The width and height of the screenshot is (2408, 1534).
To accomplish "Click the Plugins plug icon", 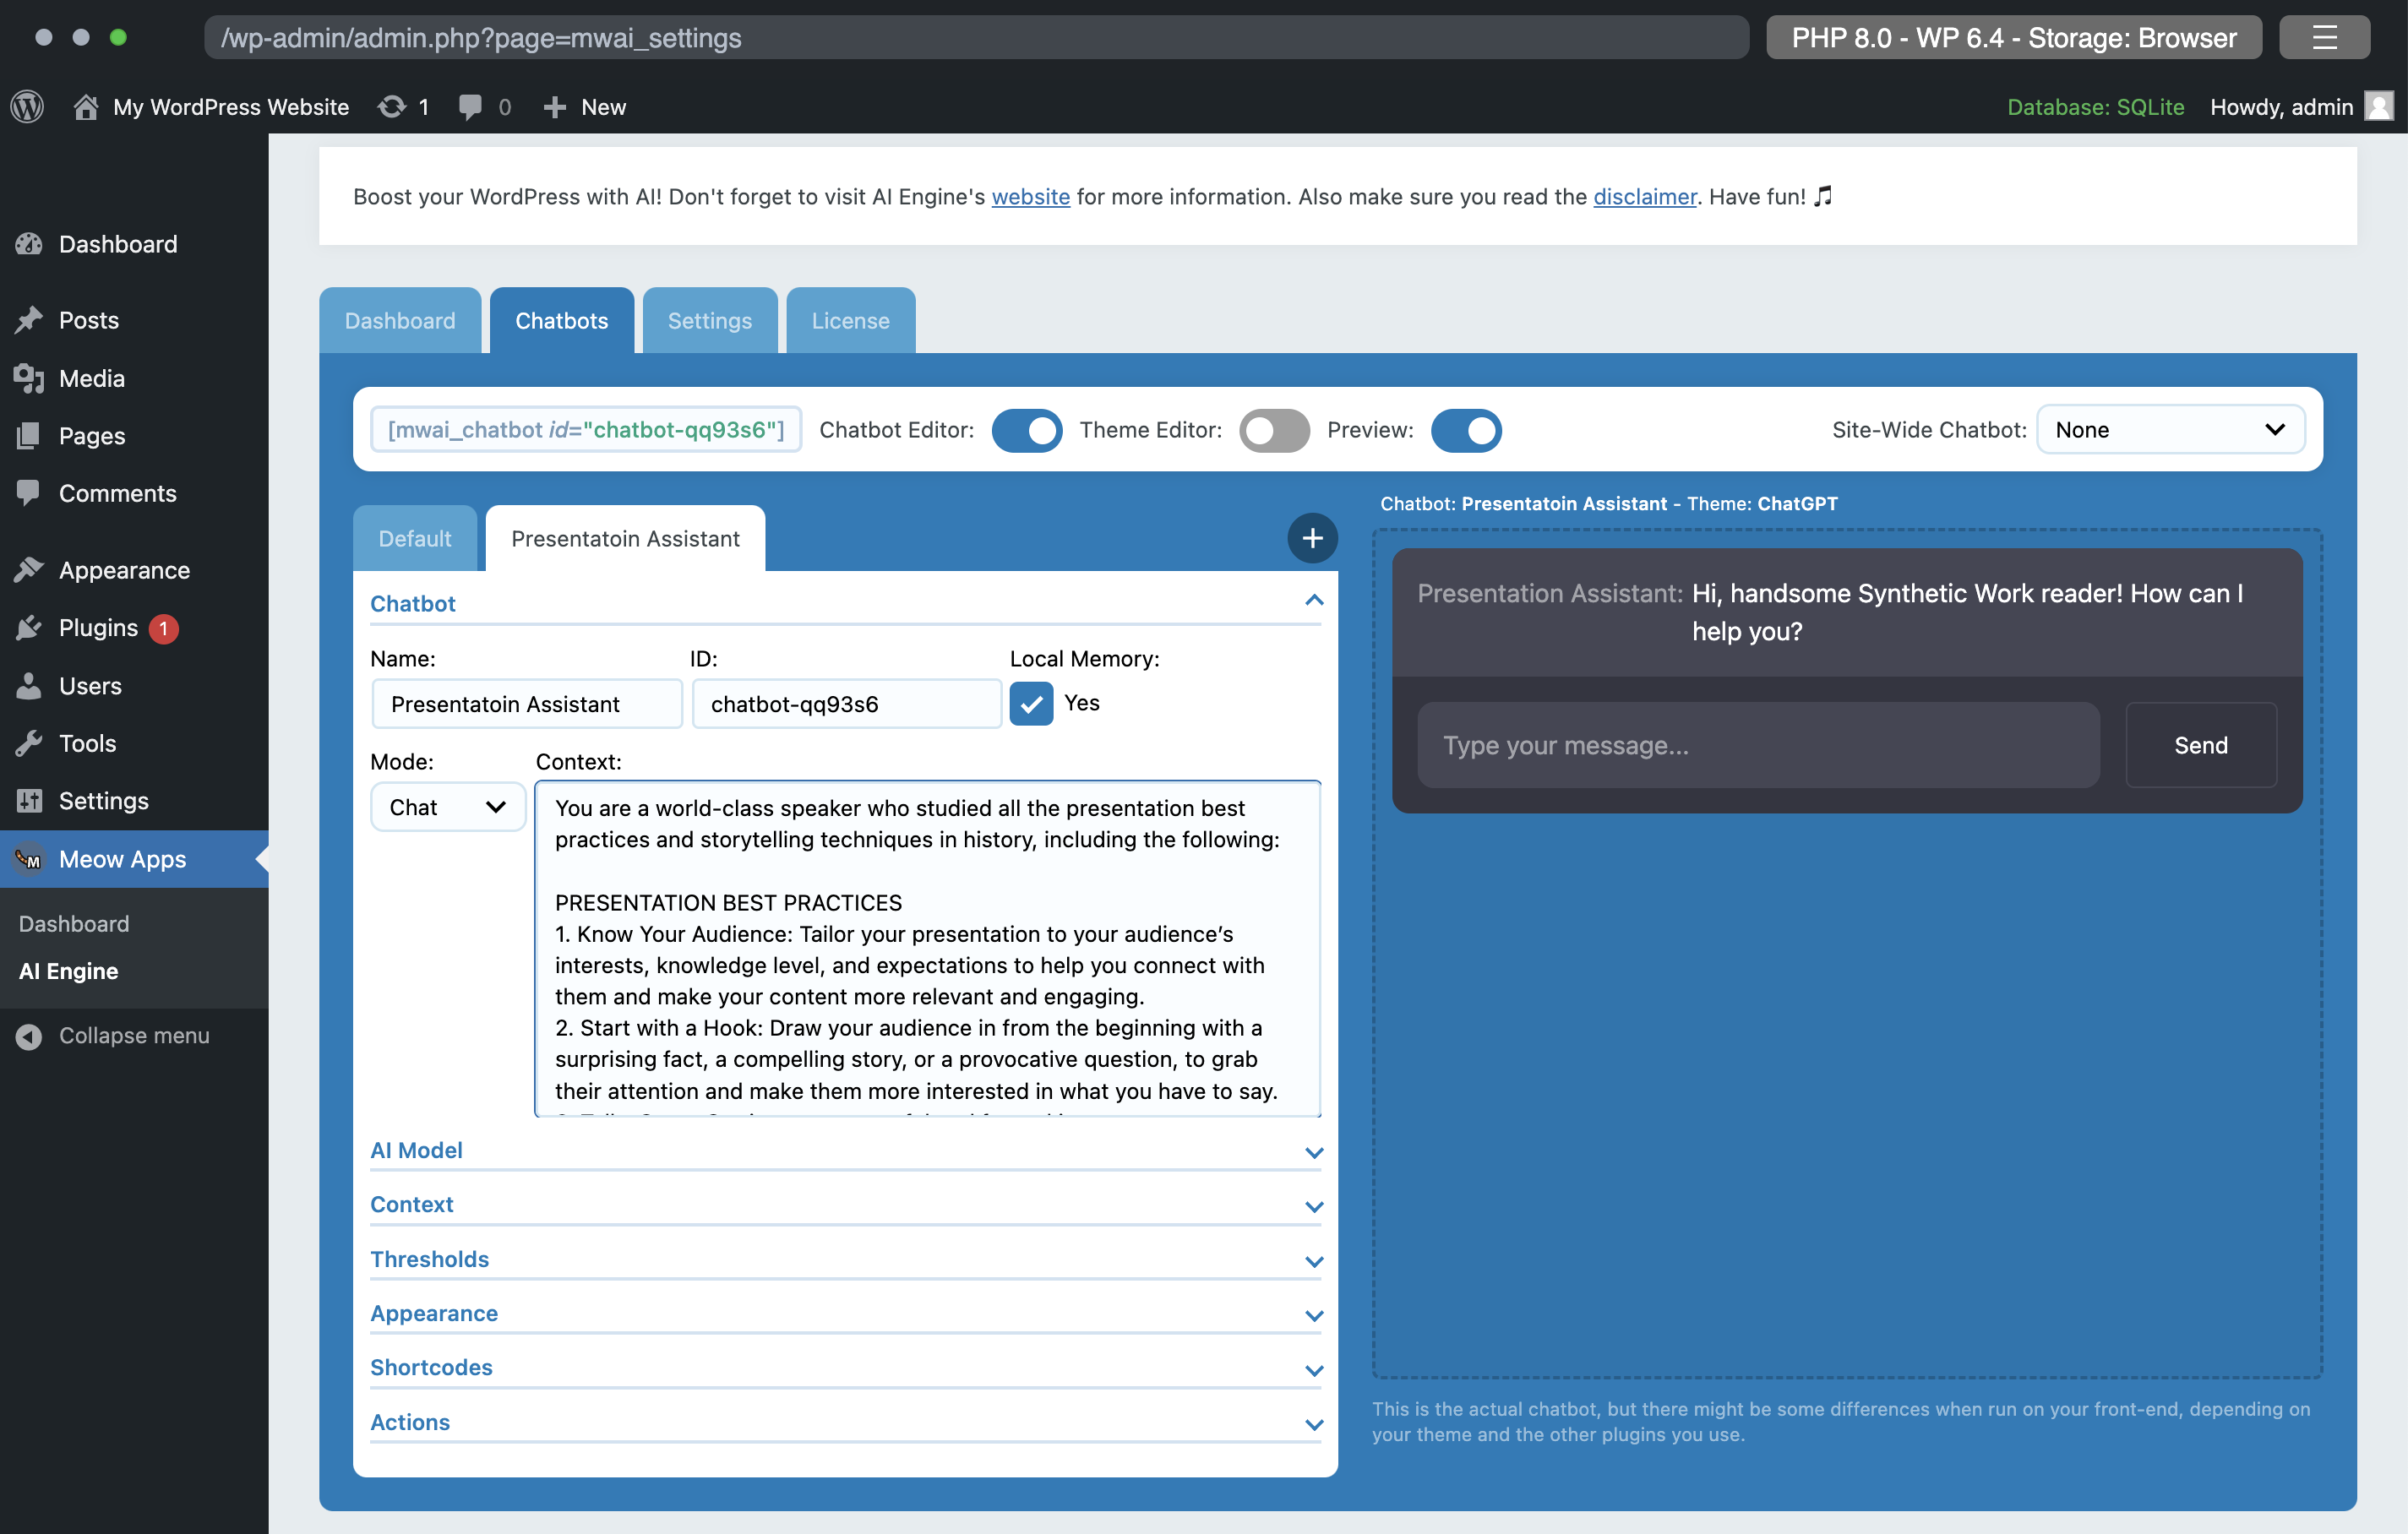I will tap(29, 628).
